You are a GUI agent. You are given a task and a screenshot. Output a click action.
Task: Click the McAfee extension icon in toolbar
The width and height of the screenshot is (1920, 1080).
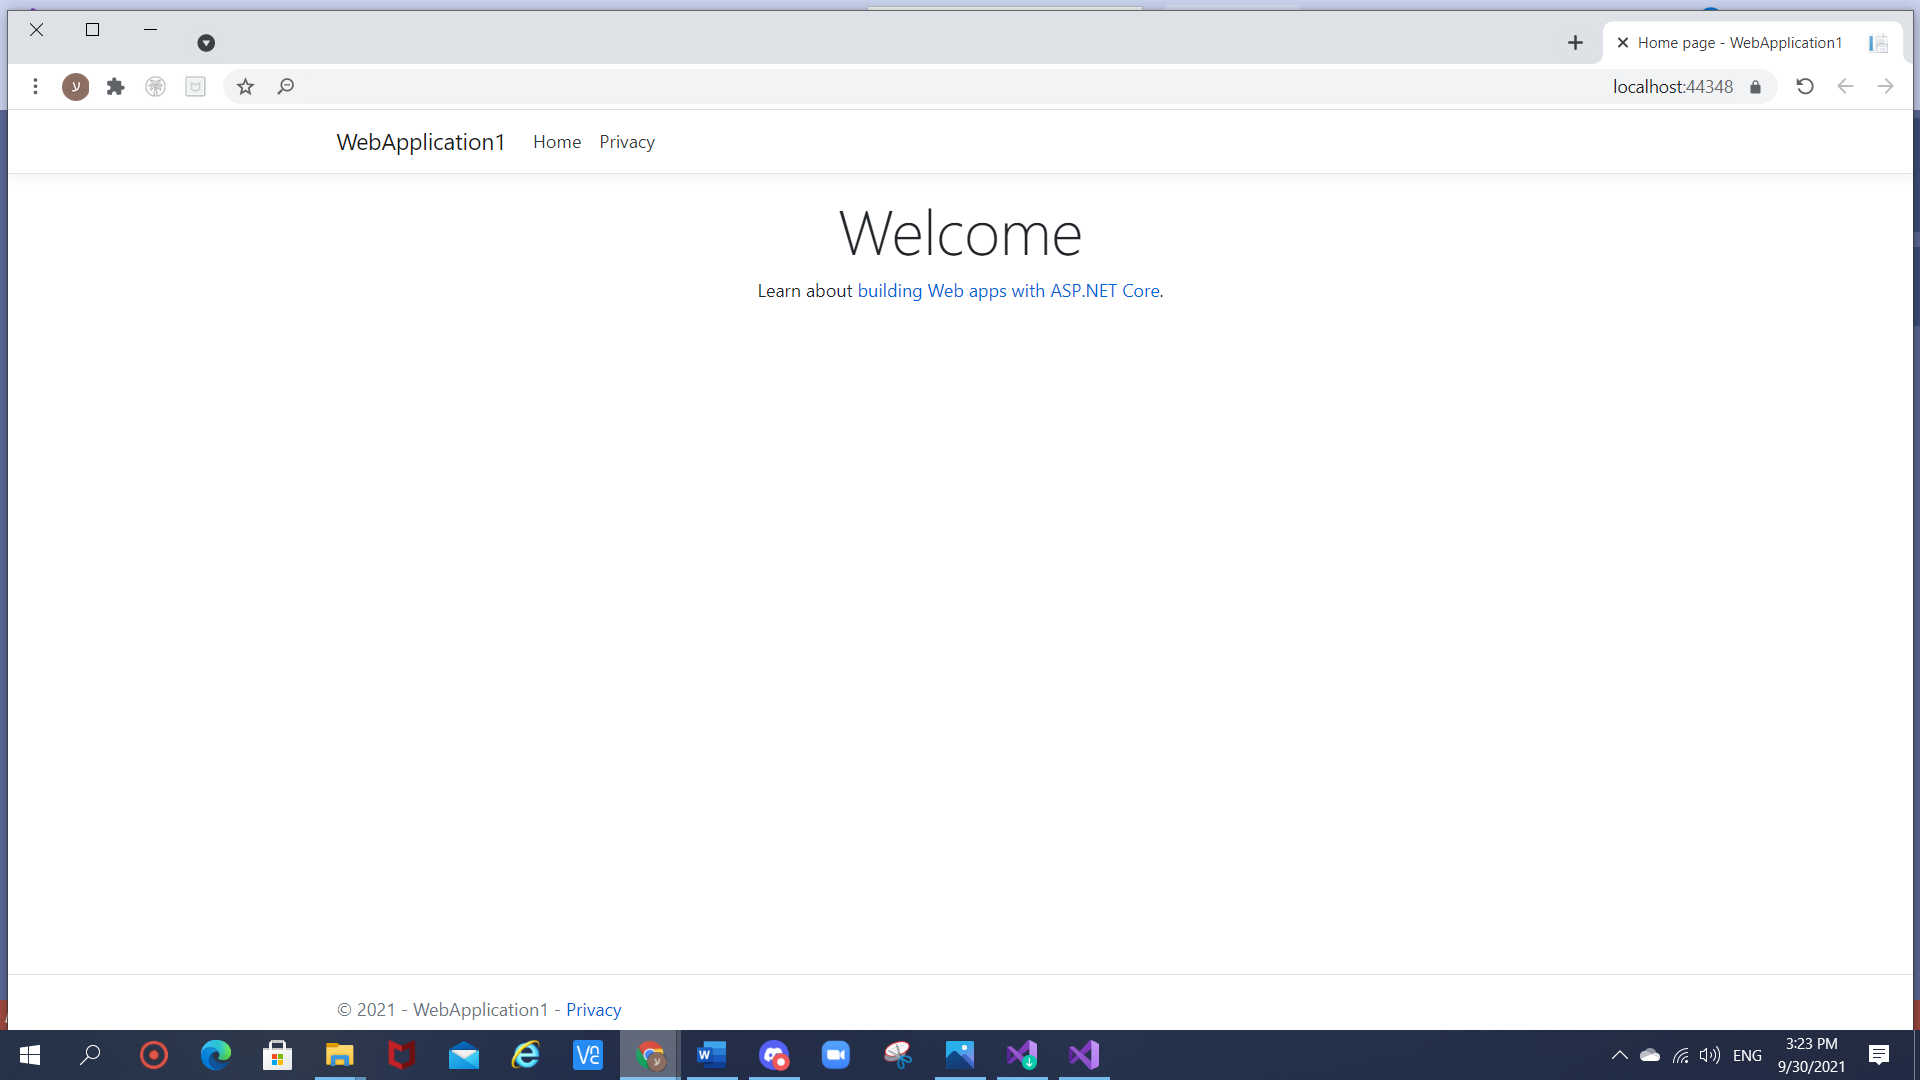pos(195,87)
